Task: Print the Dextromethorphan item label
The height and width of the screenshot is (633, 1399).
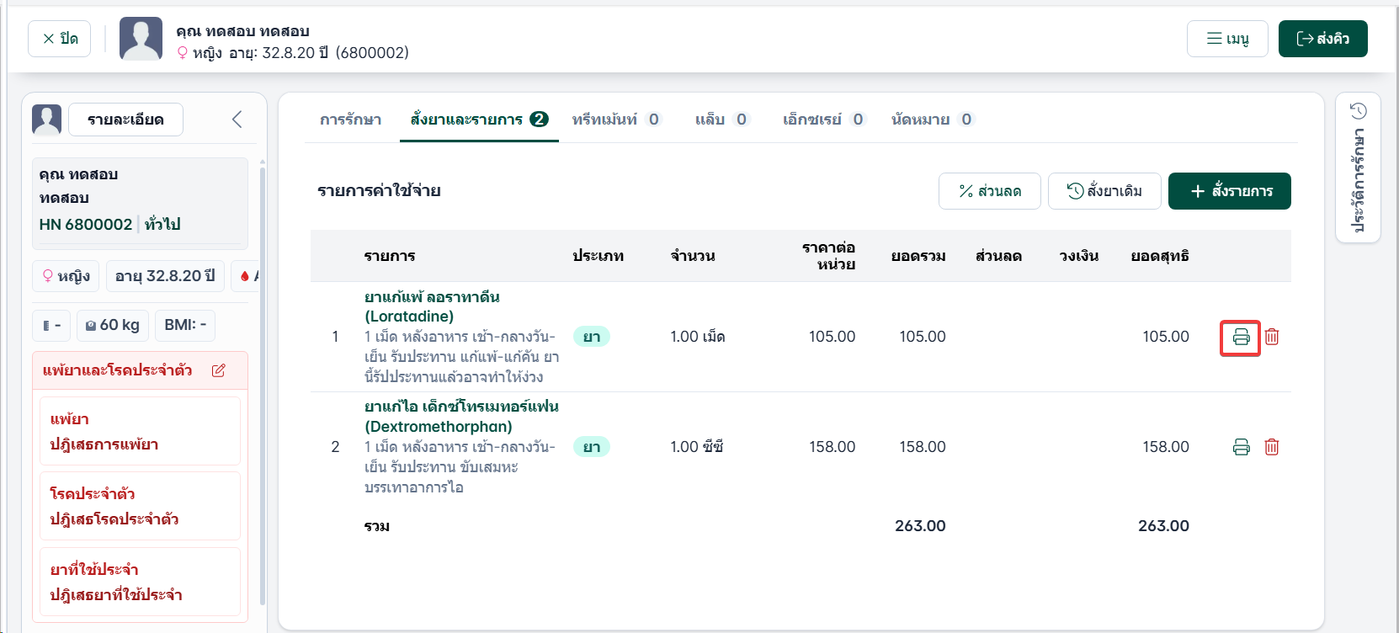Action: tap(1241, 447)
